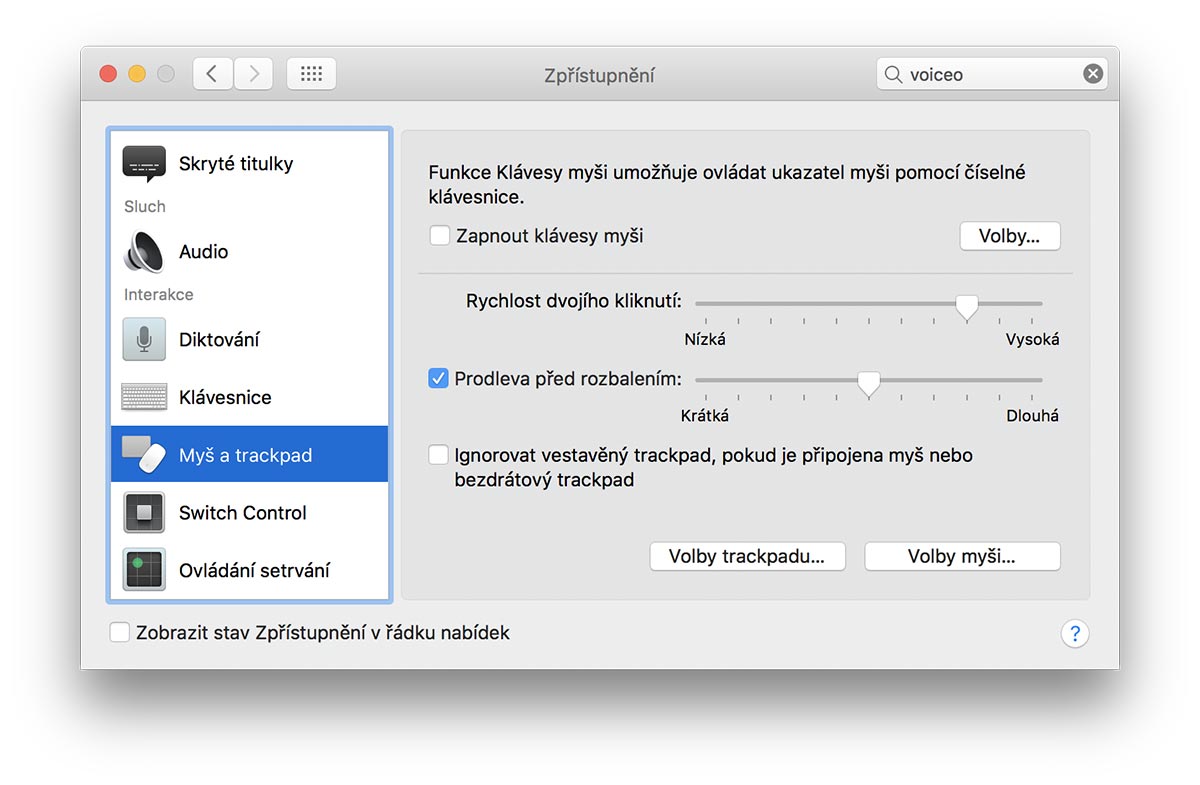This screenshot has width=1200, height=785.
Task: Select the Audio speaker icon
Action: coord(144,252)
